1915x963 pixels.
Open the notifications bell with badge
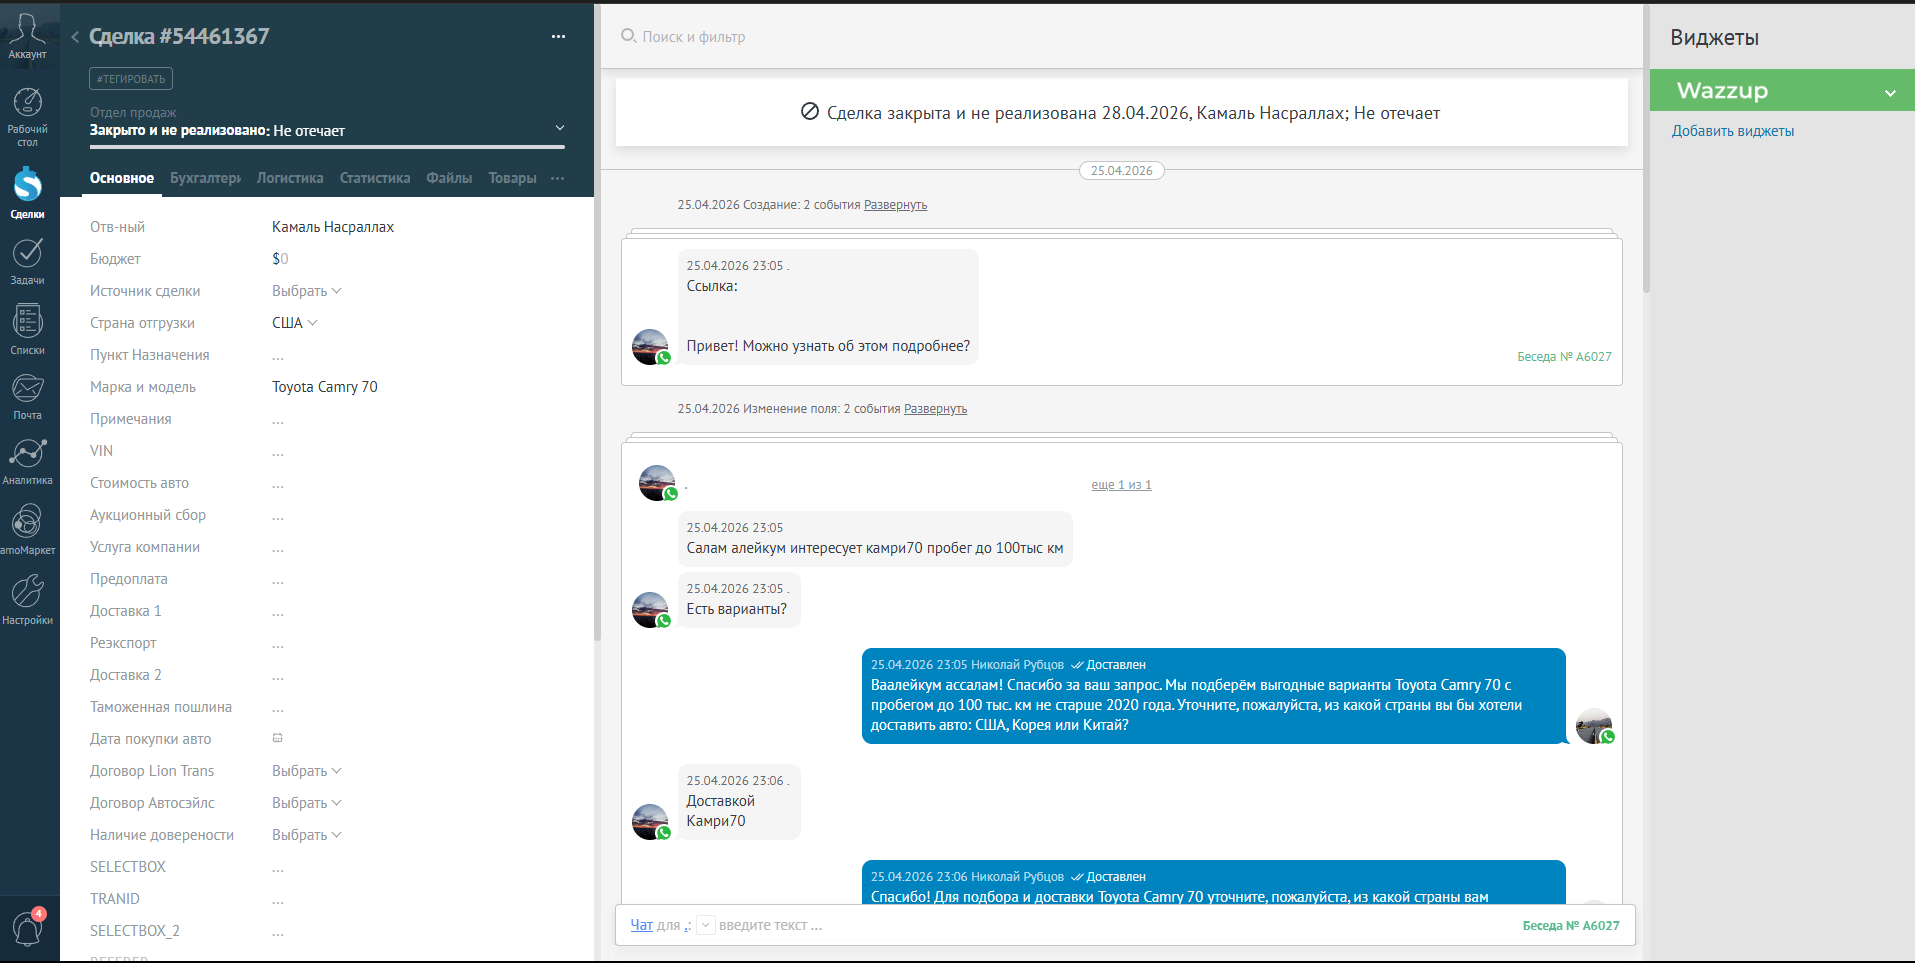(28, 928)
